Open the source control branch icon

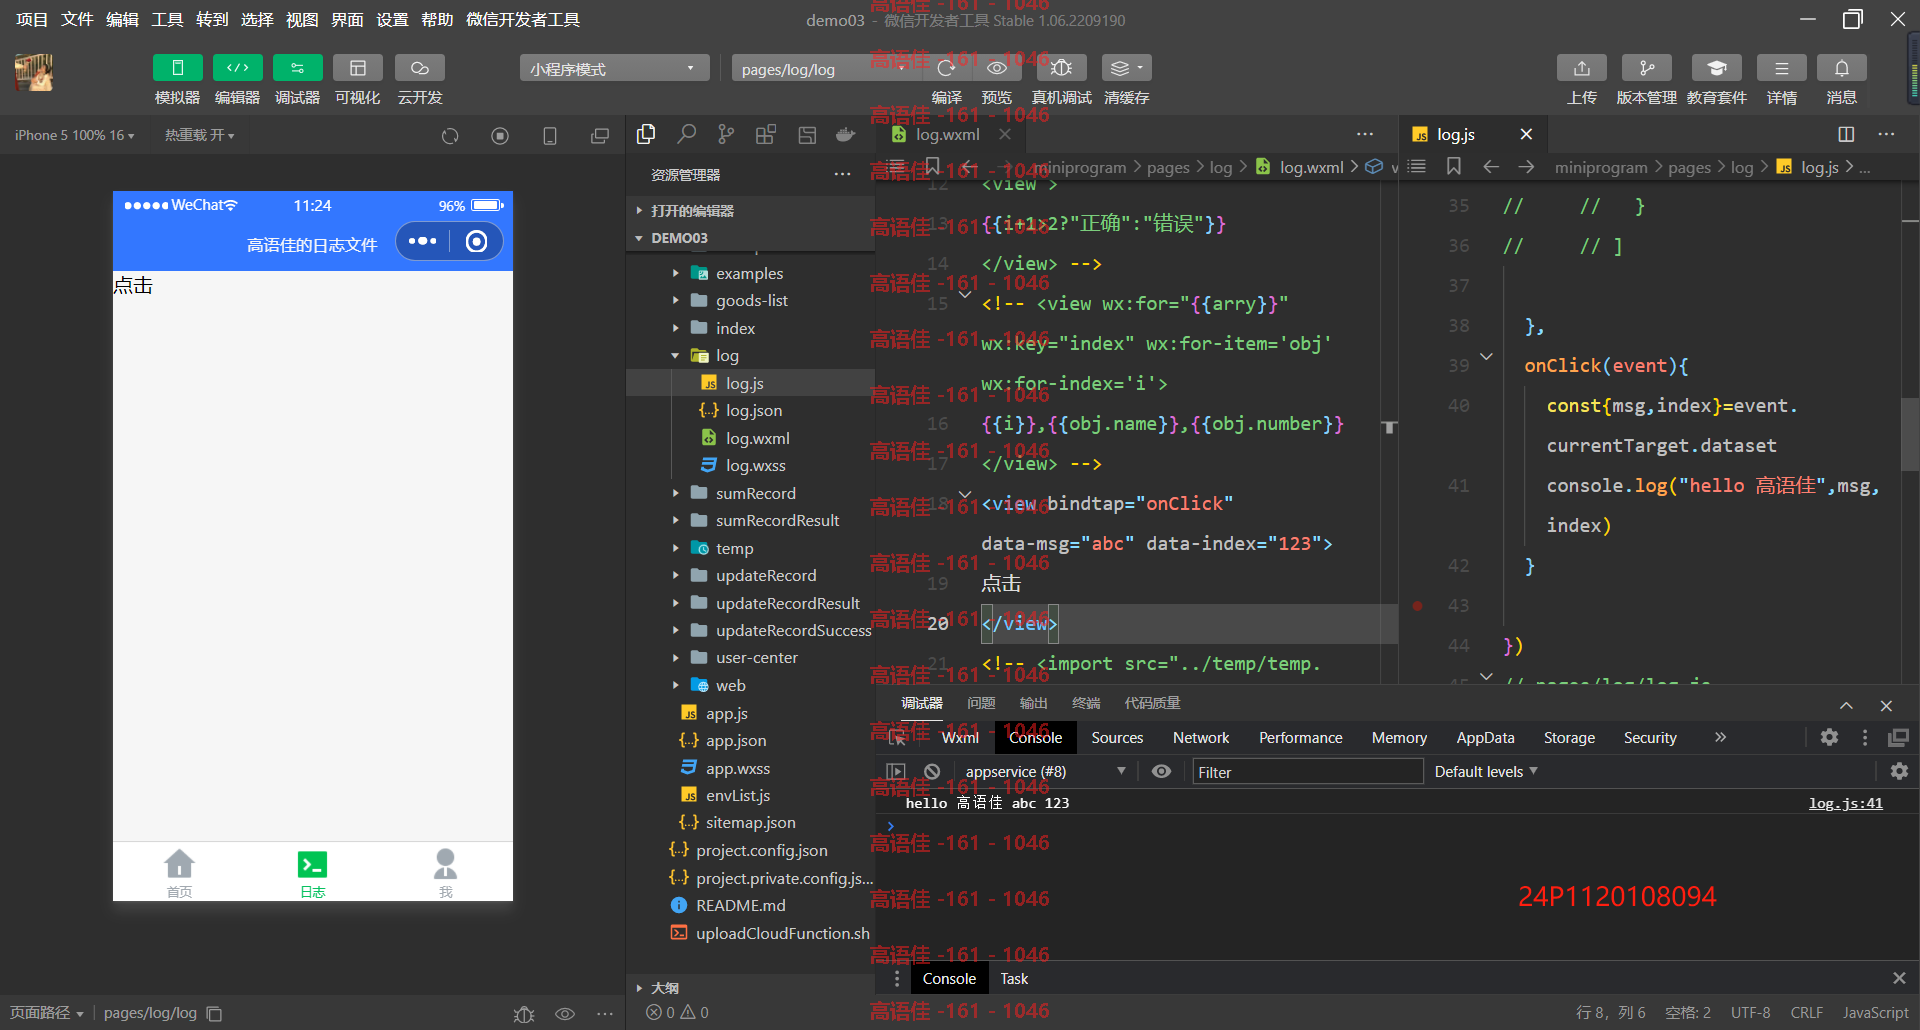coord(726,135)
